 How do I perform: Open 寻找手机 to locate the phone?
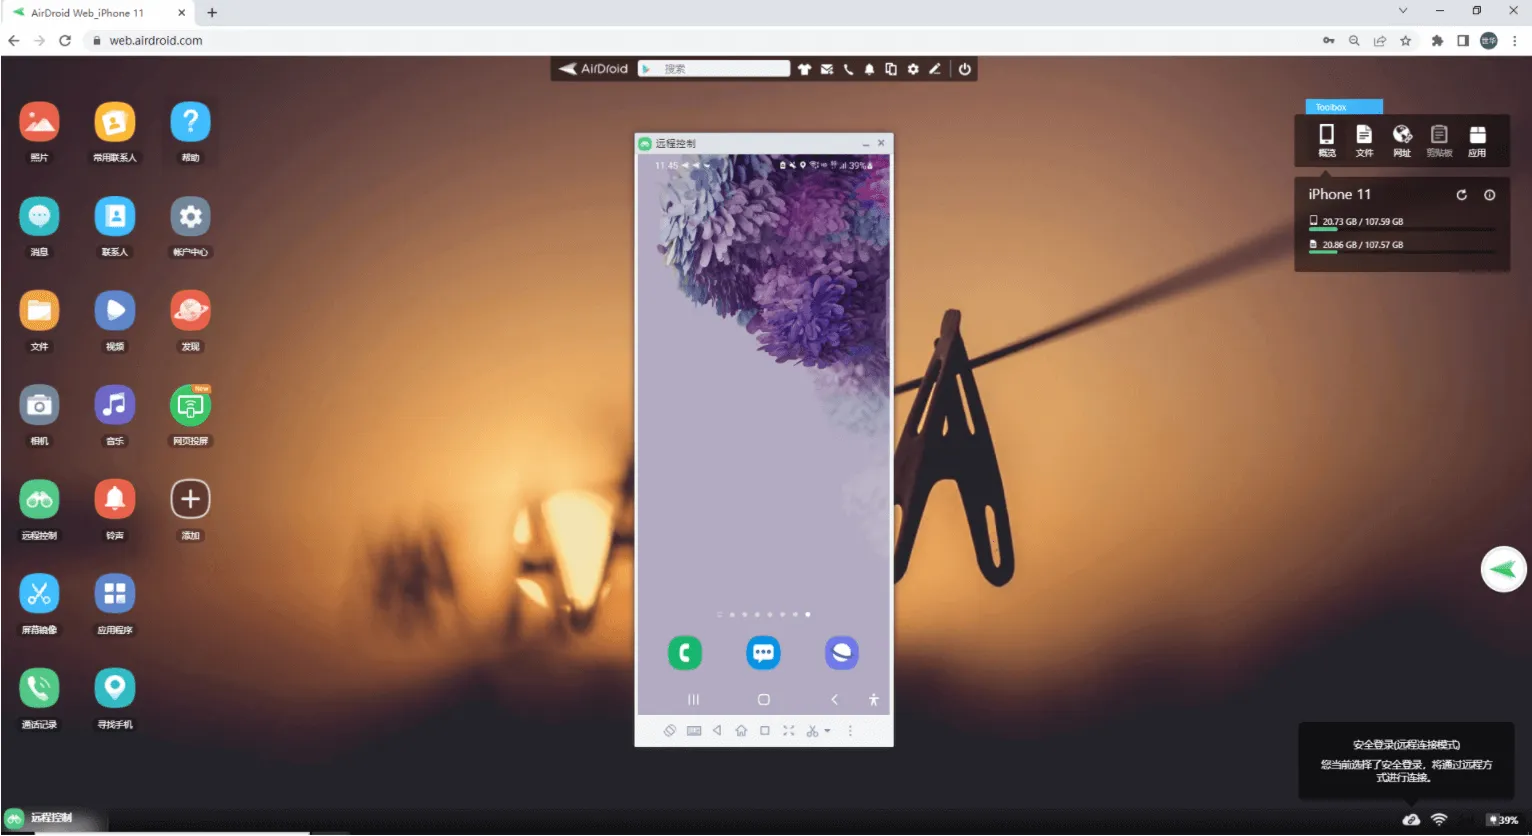click(114, 687)
